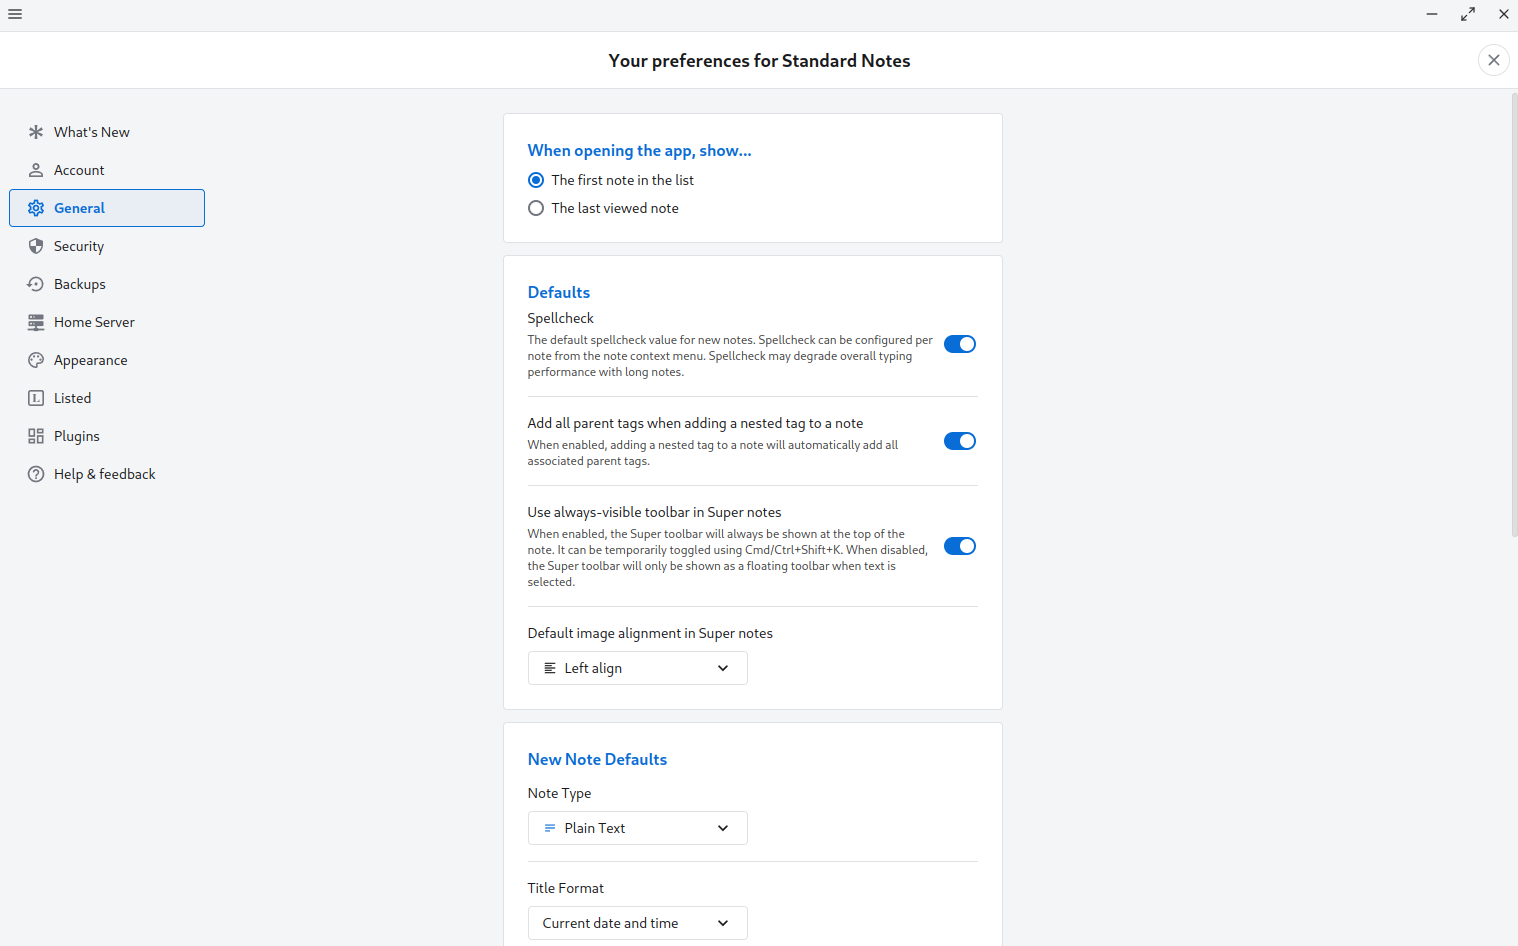Click the 'Defaults' section heading

559,292
